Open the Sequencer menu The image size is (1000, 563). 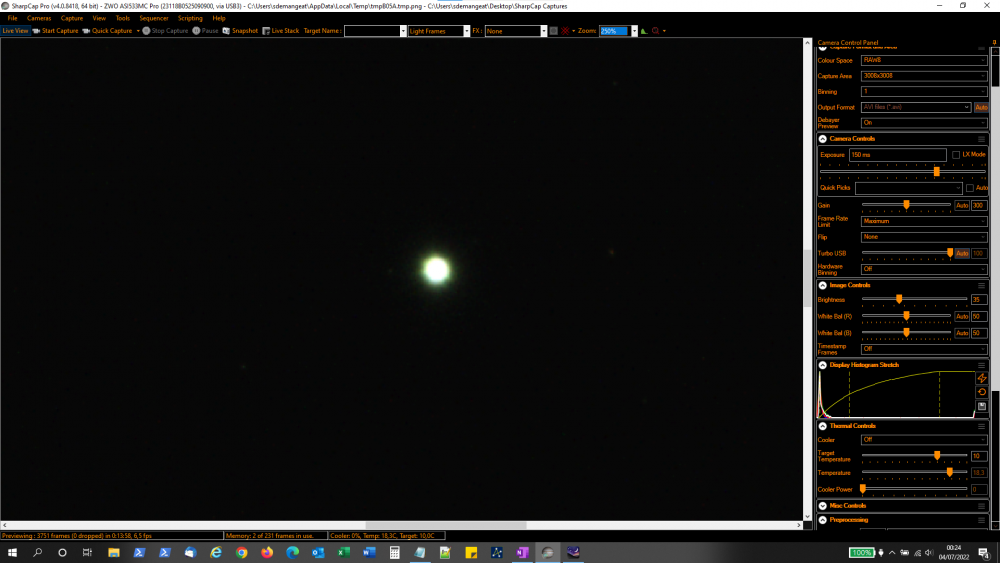154,18
